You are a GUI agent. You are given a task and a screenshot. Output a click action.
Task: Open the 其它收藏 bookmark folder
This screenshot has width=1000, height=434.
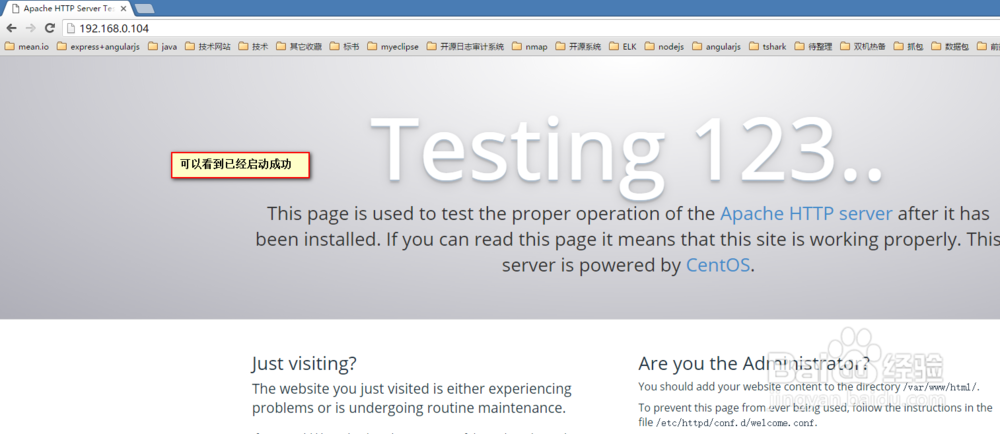299,47
